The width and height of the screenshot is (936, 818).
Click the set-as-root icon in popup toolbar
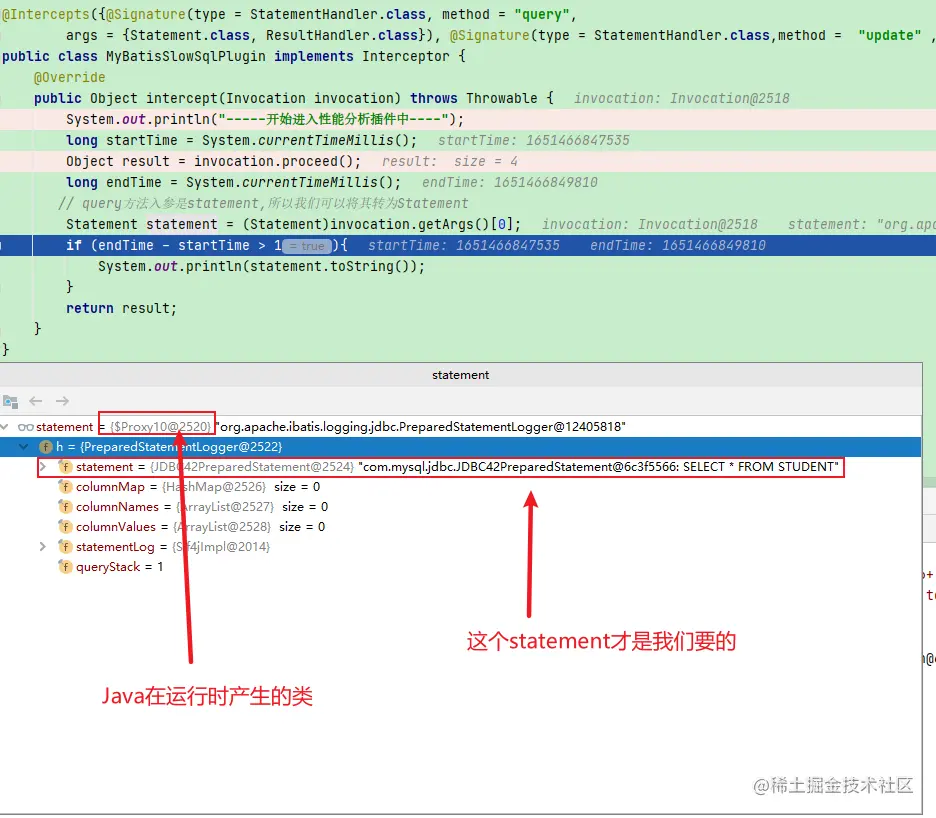pos(10,401)
